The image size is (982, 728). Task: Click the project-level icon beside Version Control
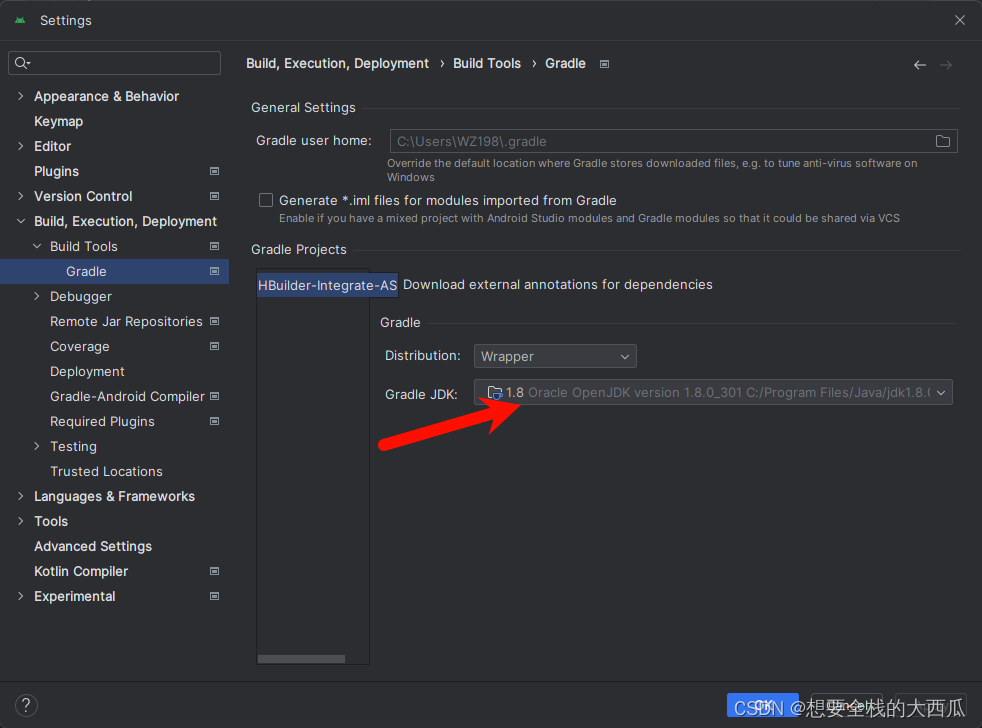[214, 196]
